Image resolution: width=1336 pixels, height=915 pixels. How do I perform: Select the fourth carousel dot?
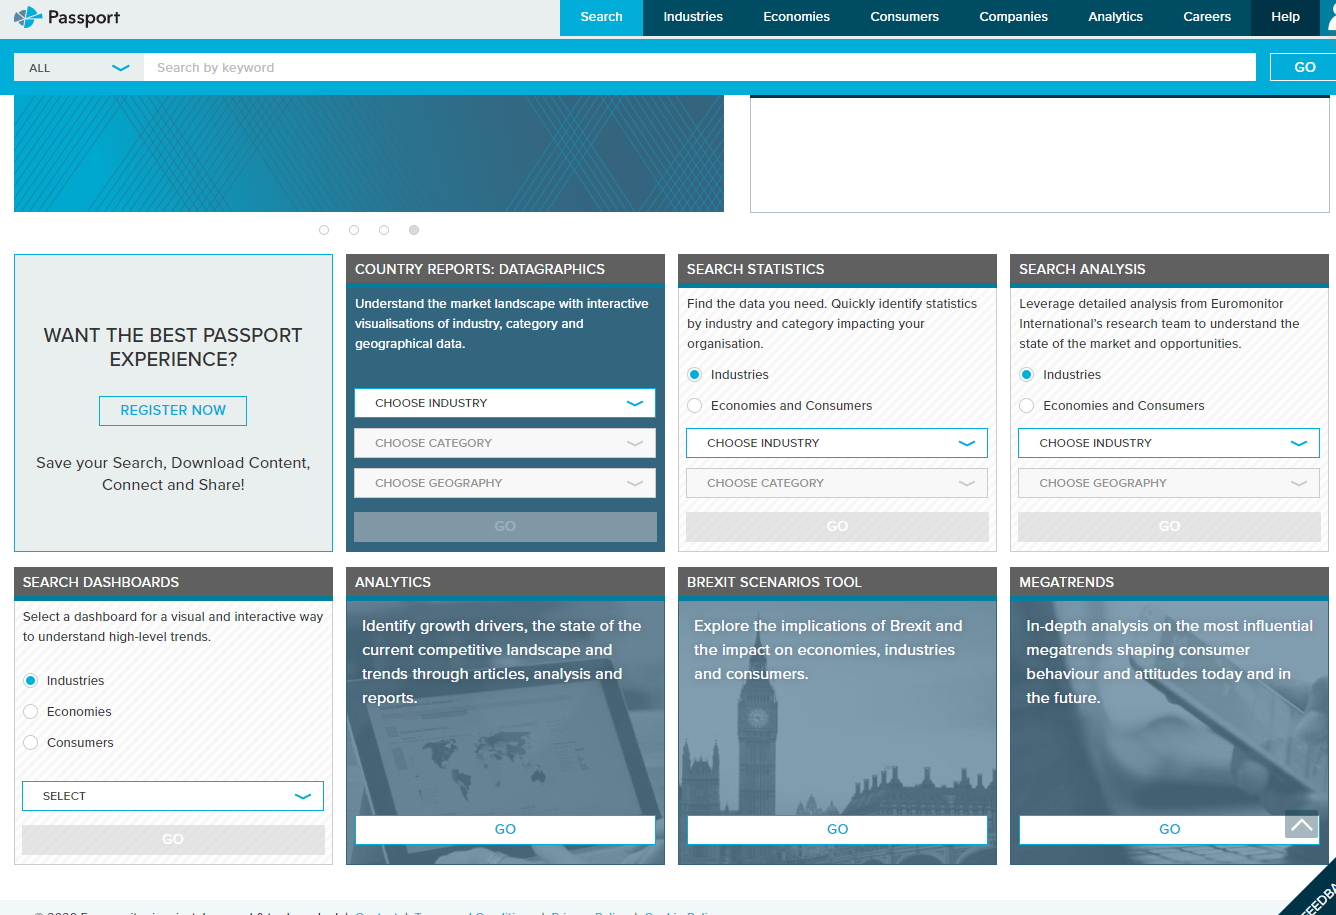(414, 230)
